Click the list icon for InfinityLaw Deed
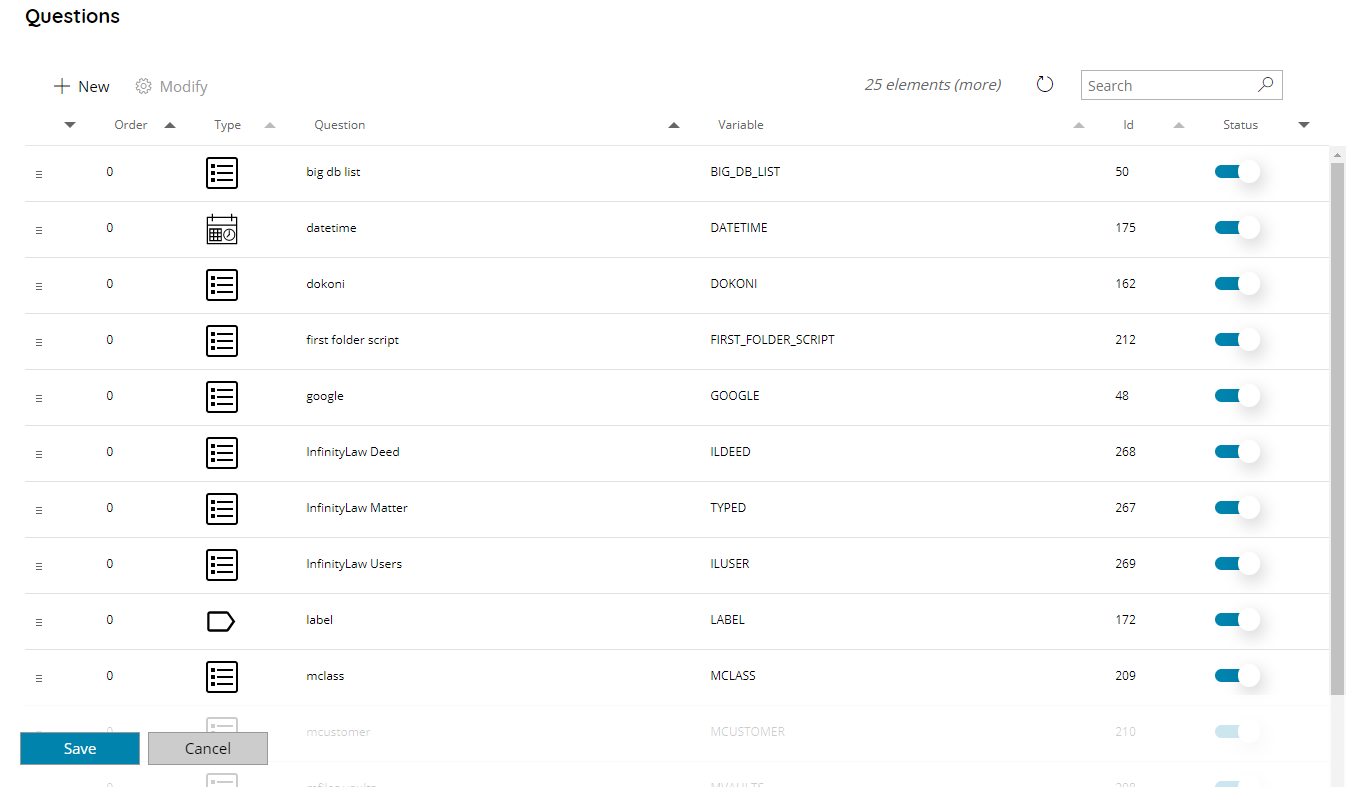1346x787 pixels. pos(221,453)
